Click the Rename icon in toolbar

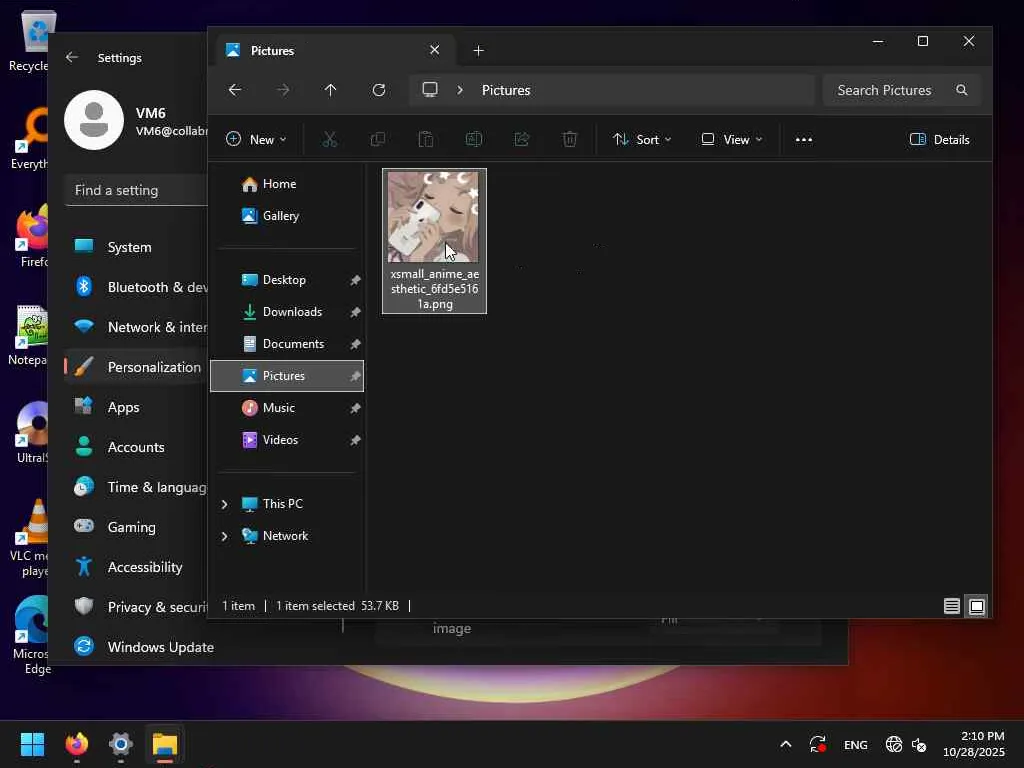pos(474,140)
